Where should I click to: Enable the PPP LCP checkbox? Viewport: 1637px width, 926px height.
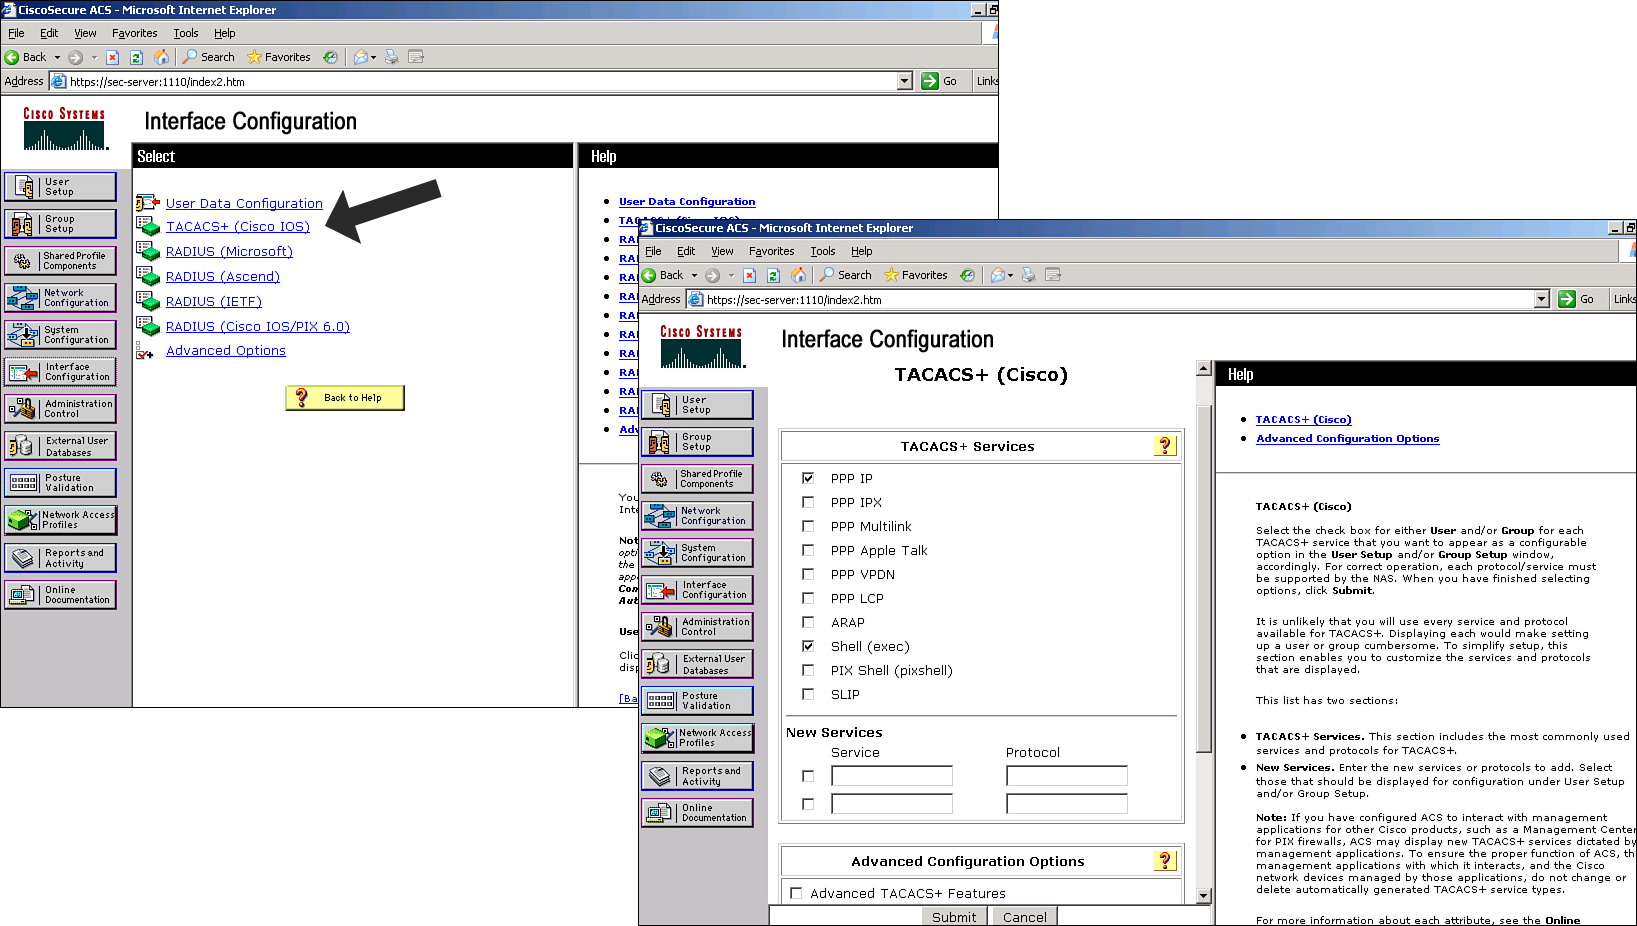click(x=808, y=598)
